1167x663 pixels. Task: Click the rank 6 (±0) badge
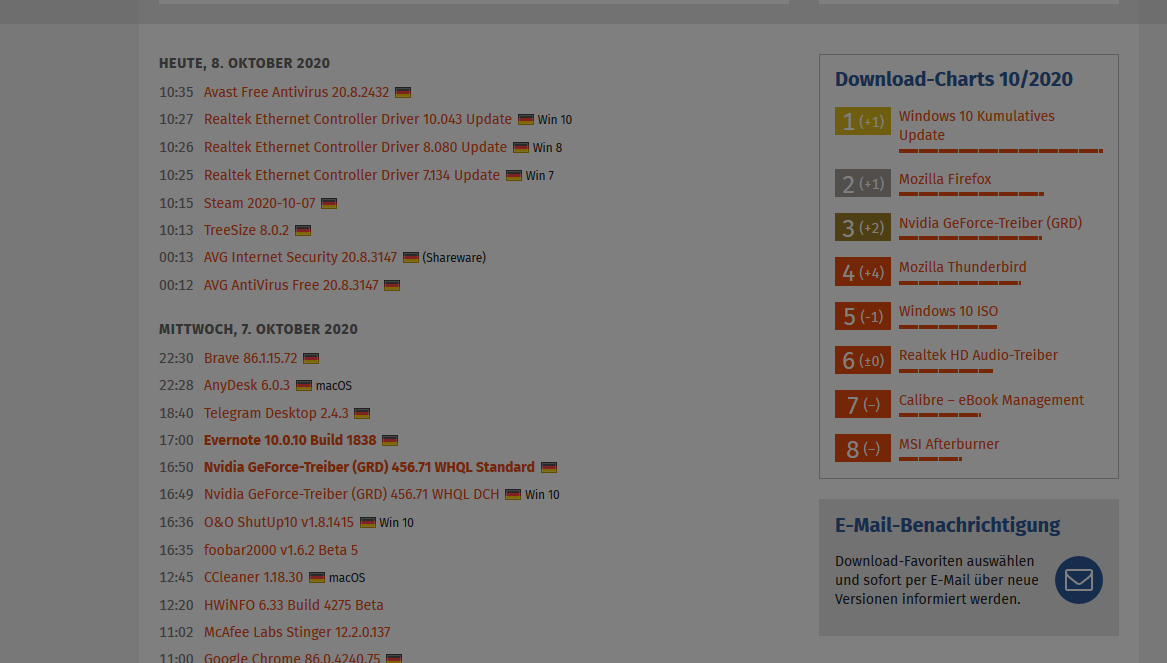(863, 360)
